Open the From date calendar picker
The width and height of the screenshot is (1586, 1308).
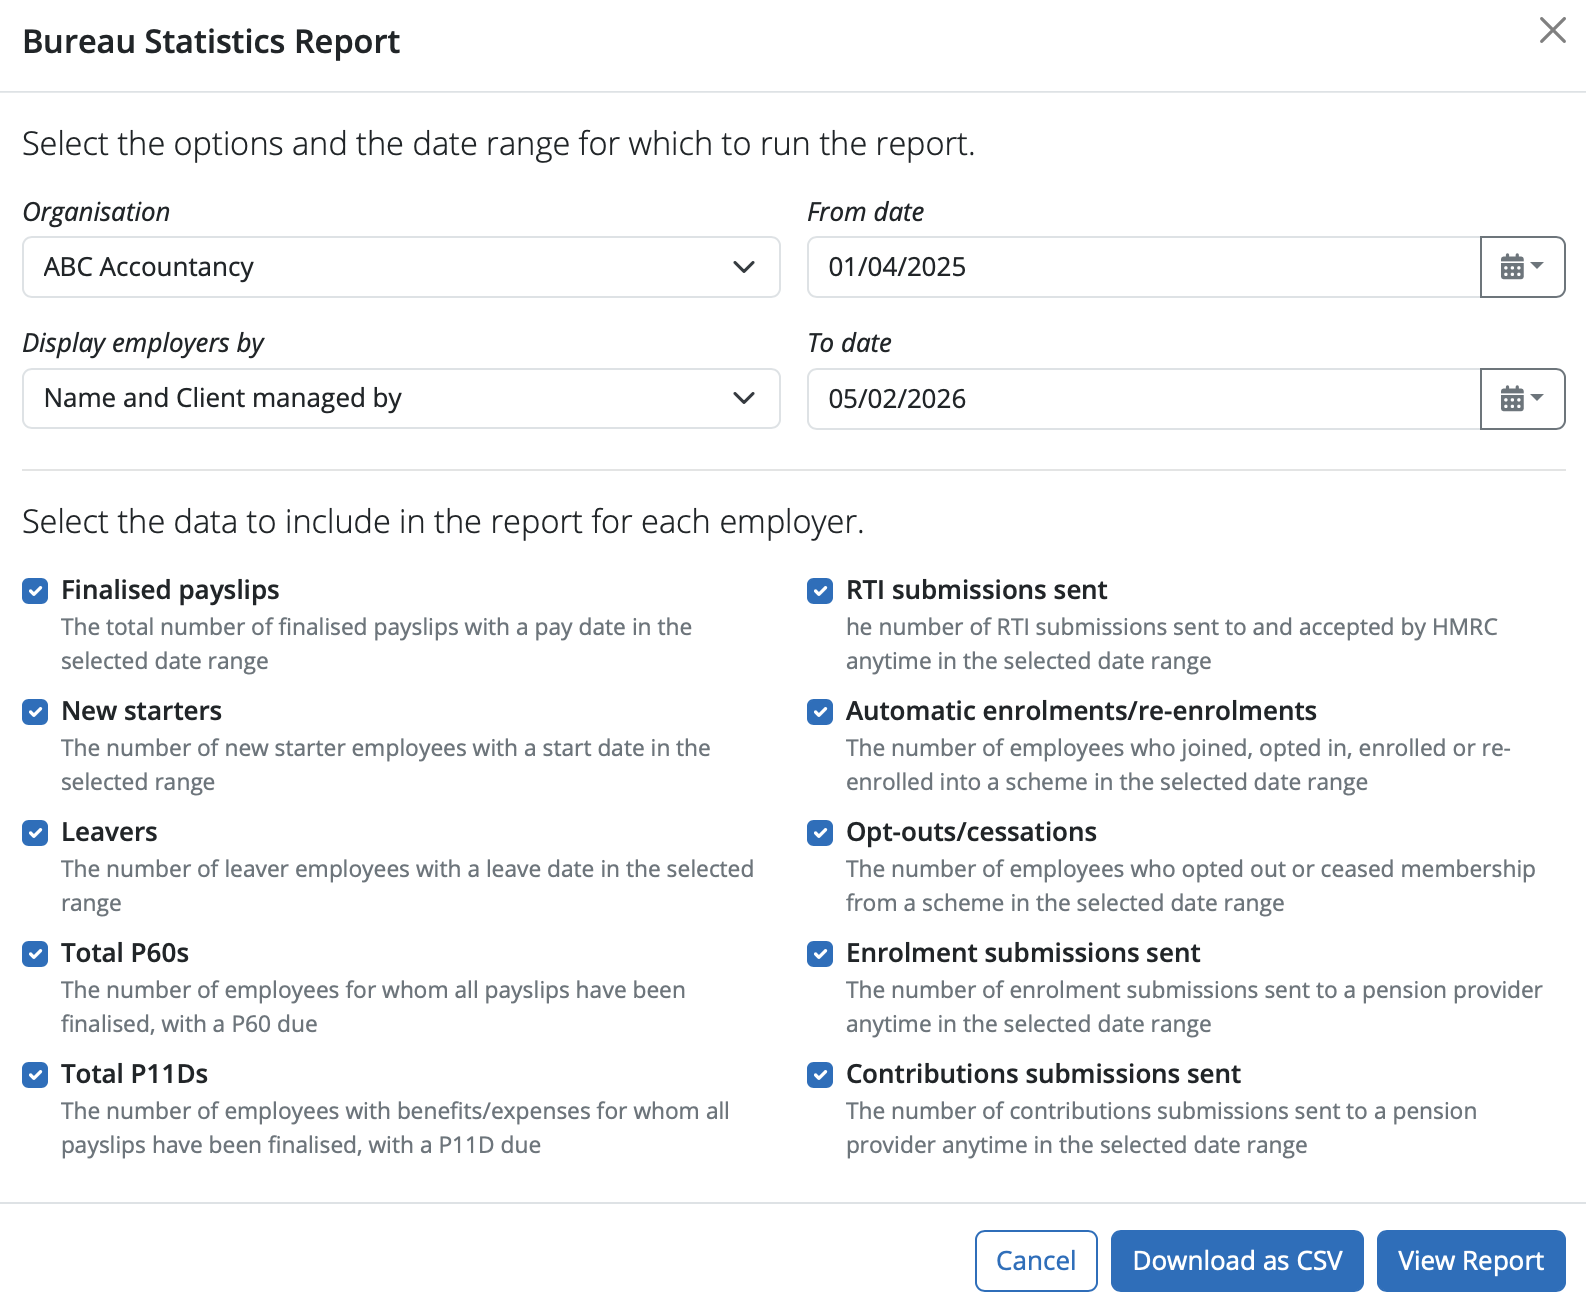pyautogui.click(x=1522, y=267)
